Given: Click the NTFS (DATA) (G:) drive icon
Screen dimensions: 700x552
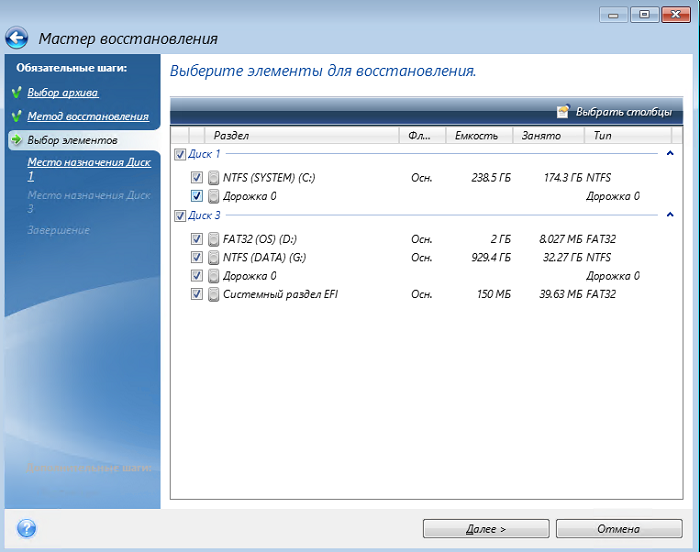Looking at the screenshot, I should [x=213, y=257].
